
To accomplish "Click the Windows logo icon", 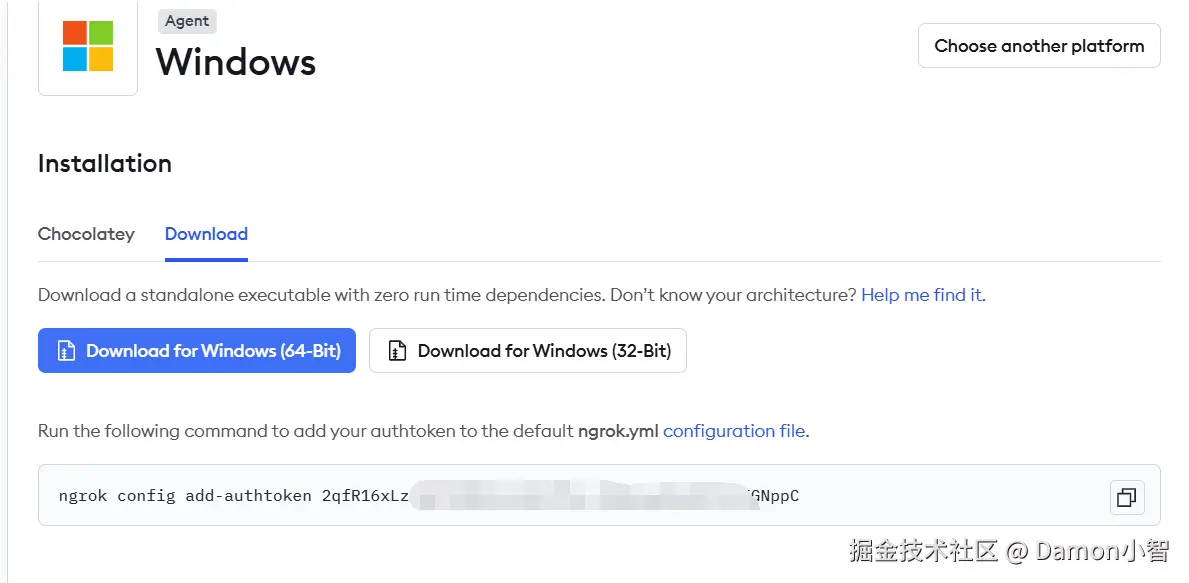I will [88, 46].
